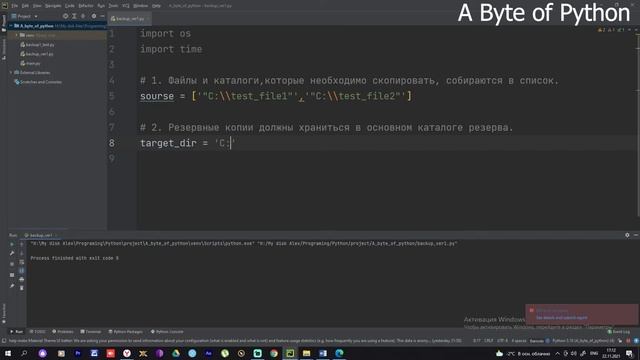Open the Event Log
This screenshot has height=360, width=640.
click(618, 332)
